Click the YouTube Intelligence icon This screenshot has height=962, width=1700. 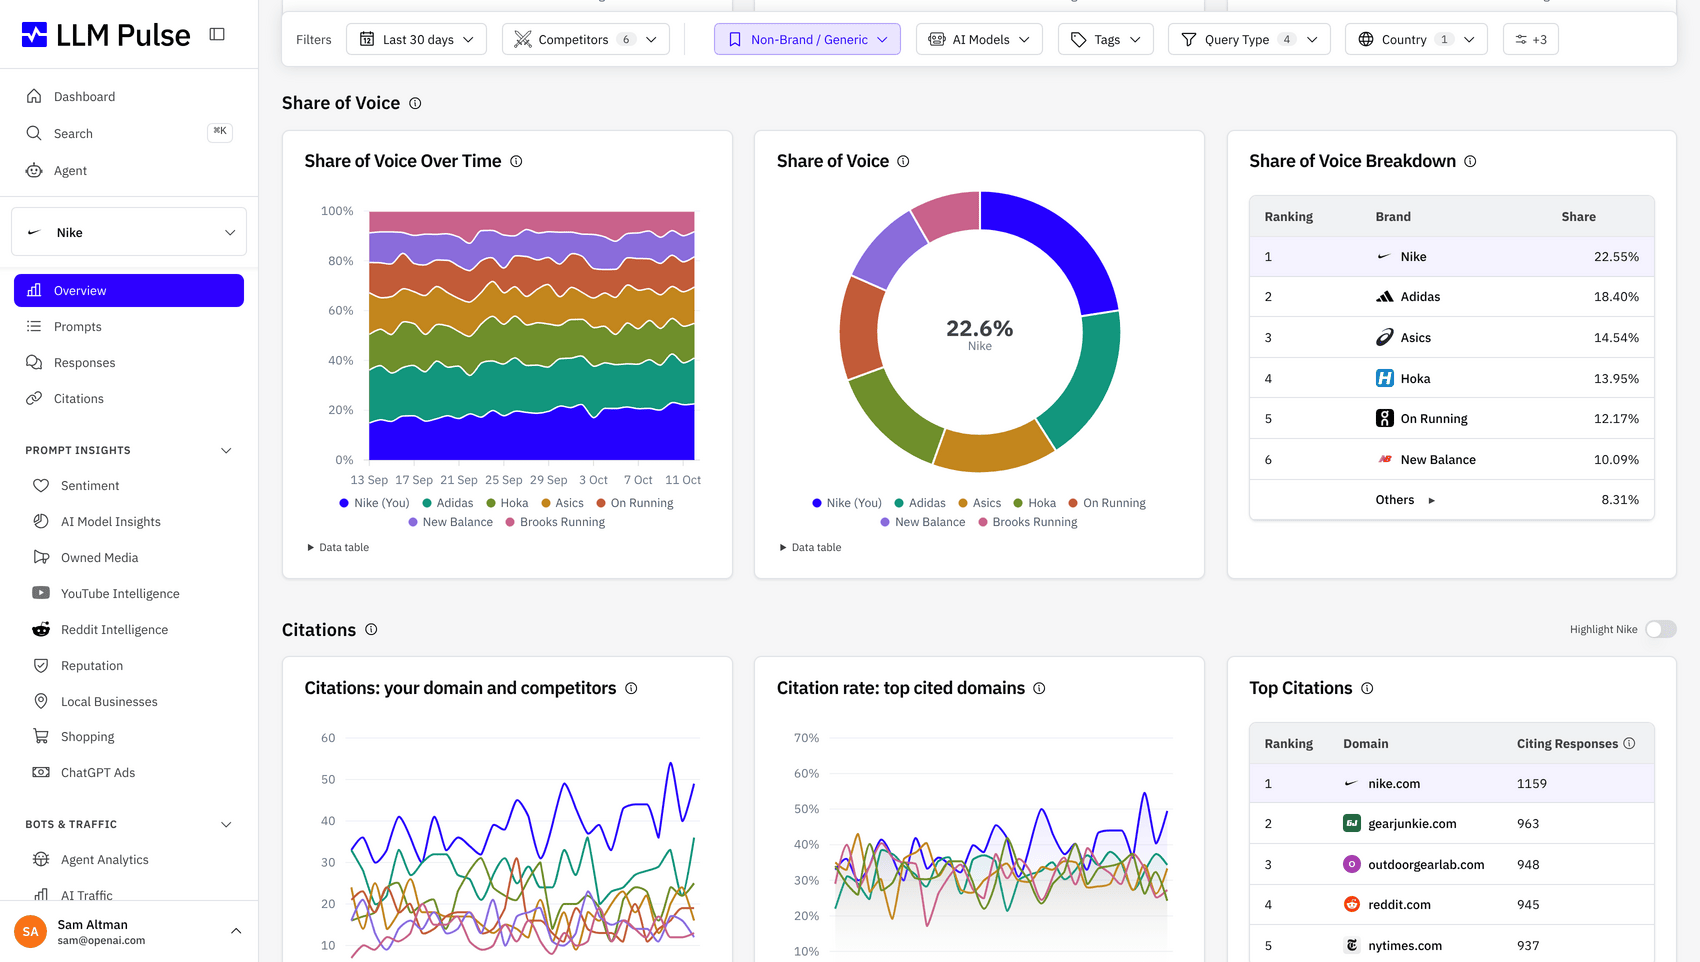pyautogui.click(x=41, y=593)
